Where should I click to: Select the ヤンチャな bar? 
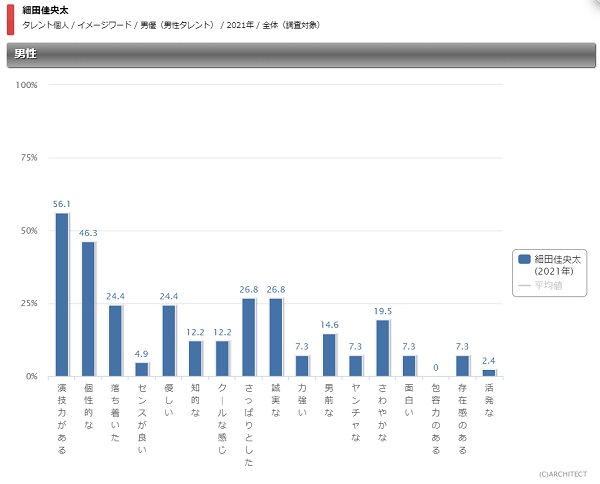(355, 365)
